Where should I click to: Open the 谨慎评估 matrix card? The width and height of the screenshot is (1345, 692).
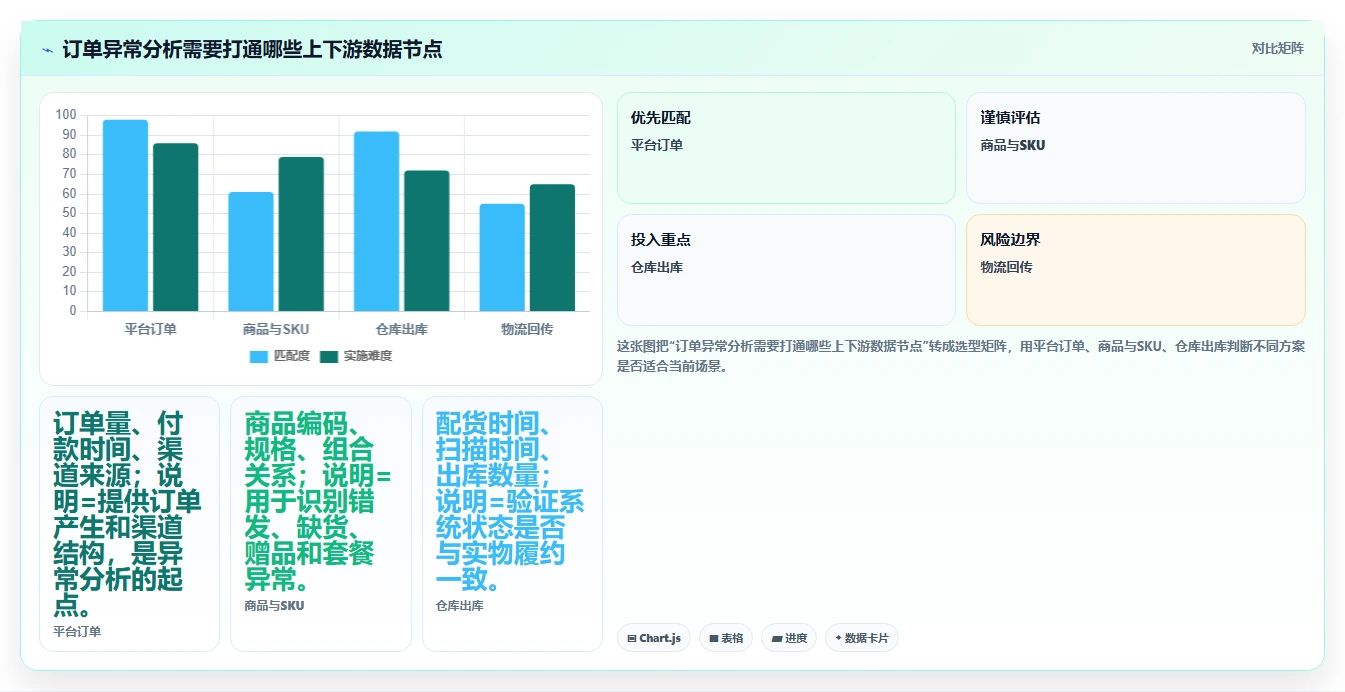(1136, 148)
